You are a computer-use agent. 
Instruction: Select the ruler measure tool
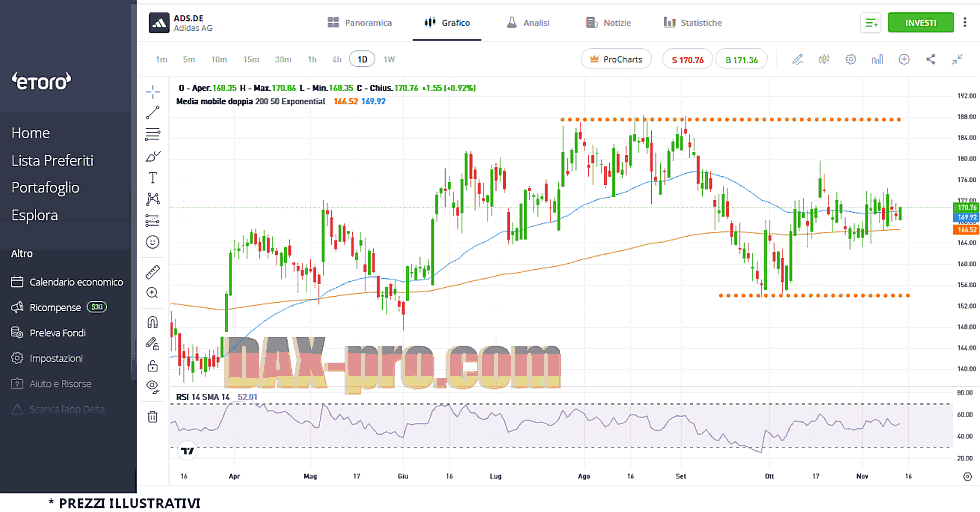pos(152,271)
